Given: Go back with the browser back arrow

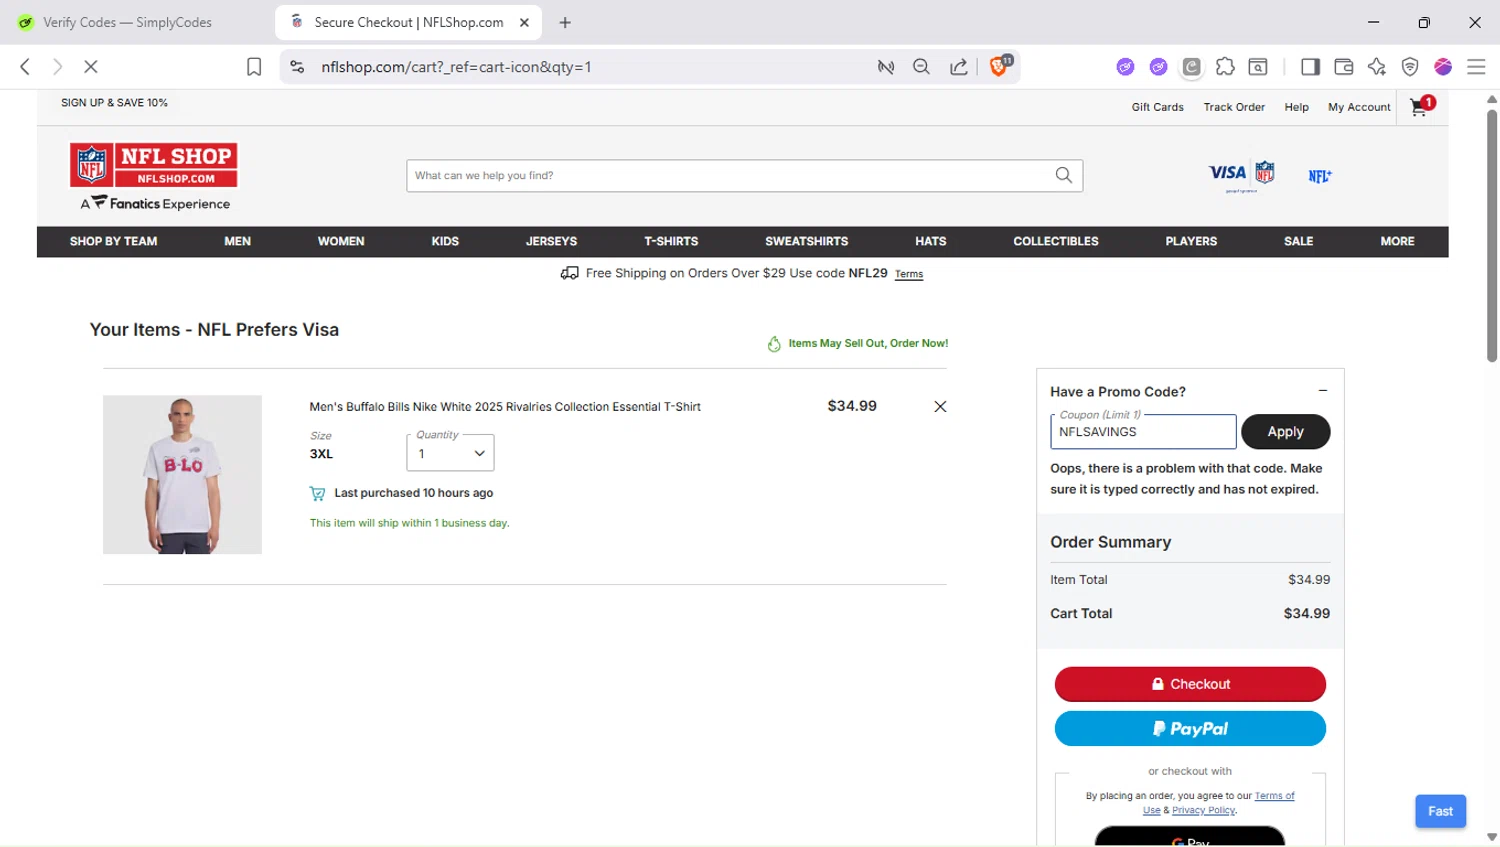Looking at the screenshot, I should click(25, 67).
